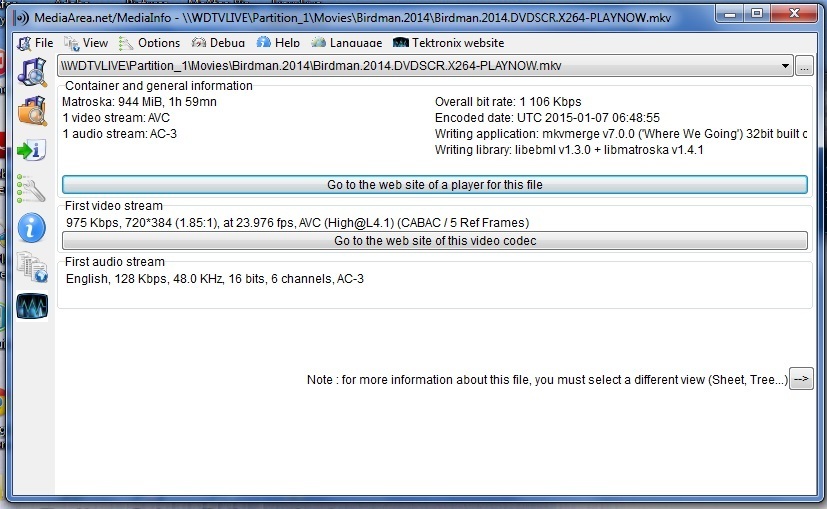Close the MediaInfo window
Screen dimensions: 827x509
[795, 14]
